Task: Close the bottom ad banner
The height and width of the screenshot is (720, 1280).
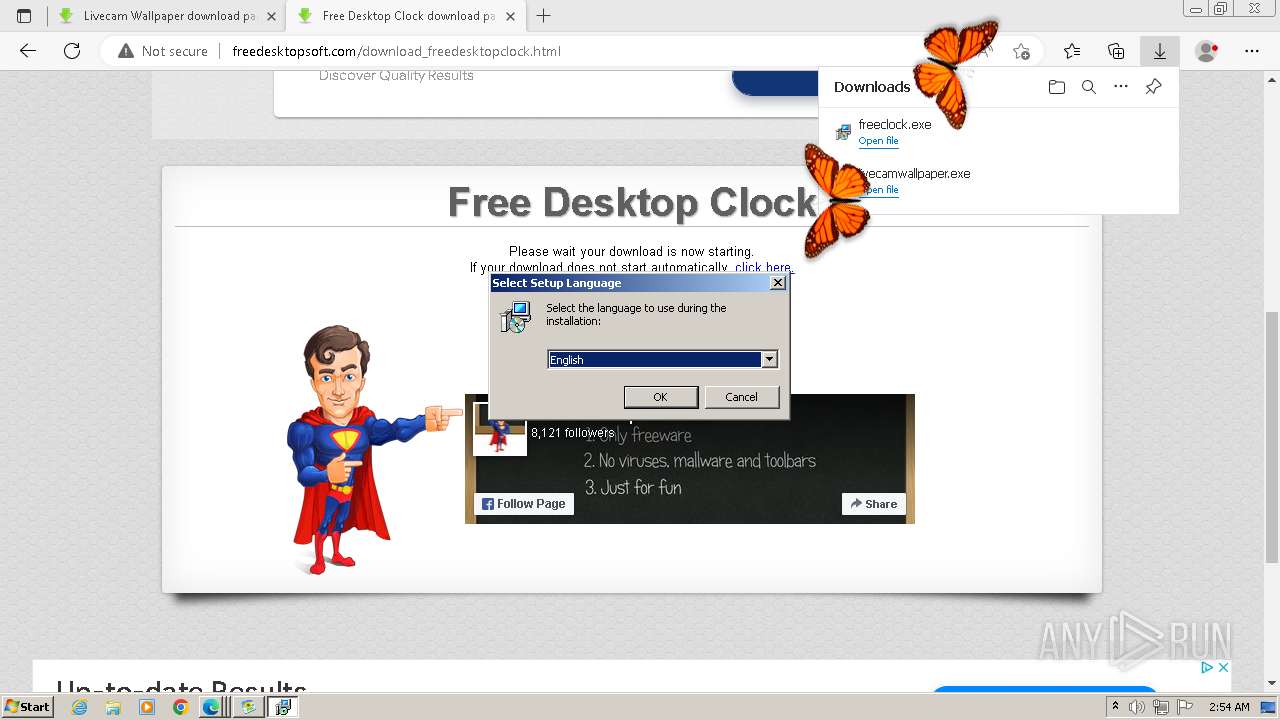Action: click(x=1222, y=667)
